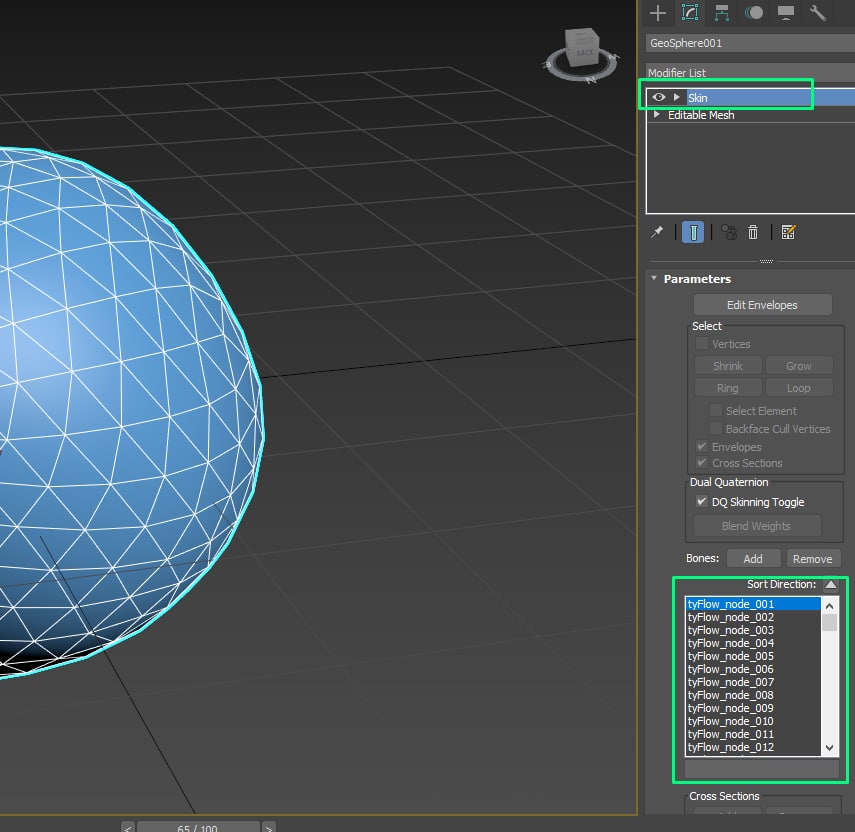Expand the Skin modifier sub-objects

point(676,97)
